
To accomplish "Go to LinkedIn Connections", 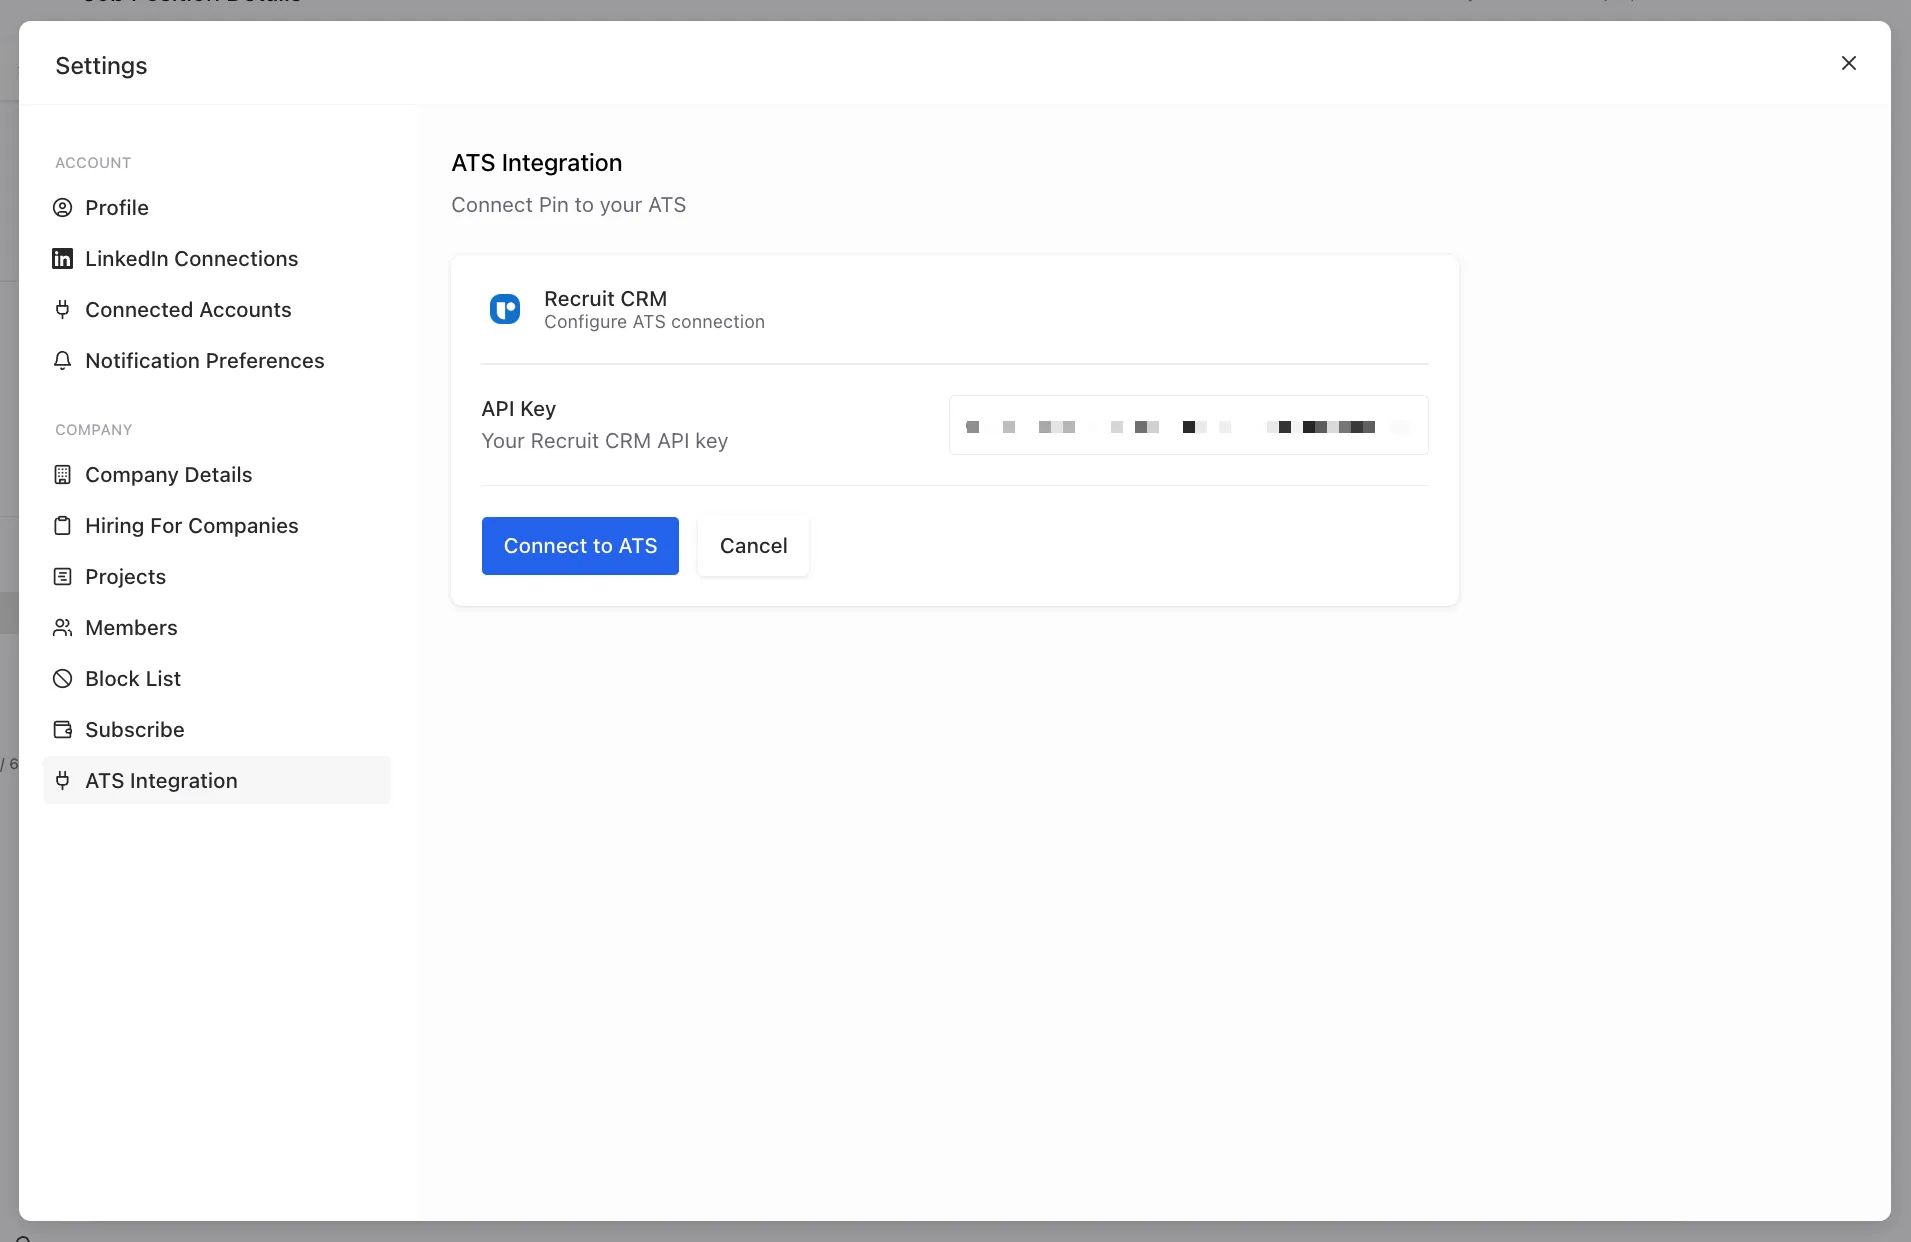I will [217, 258].
